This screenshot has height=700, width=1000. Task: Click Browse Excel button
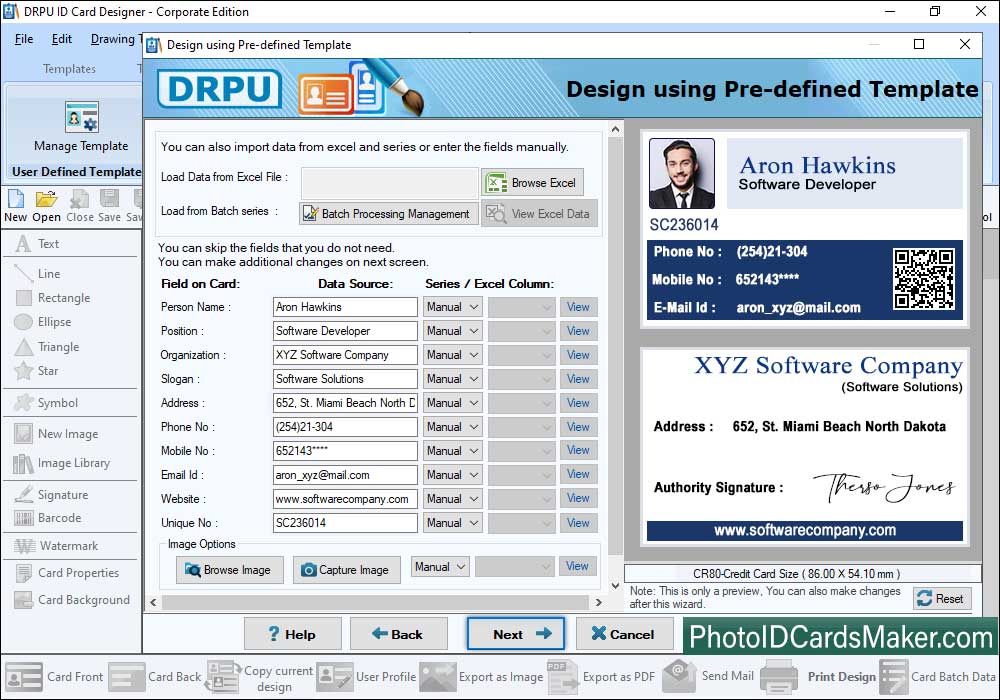pyautogui.click(x=533, y=183)
